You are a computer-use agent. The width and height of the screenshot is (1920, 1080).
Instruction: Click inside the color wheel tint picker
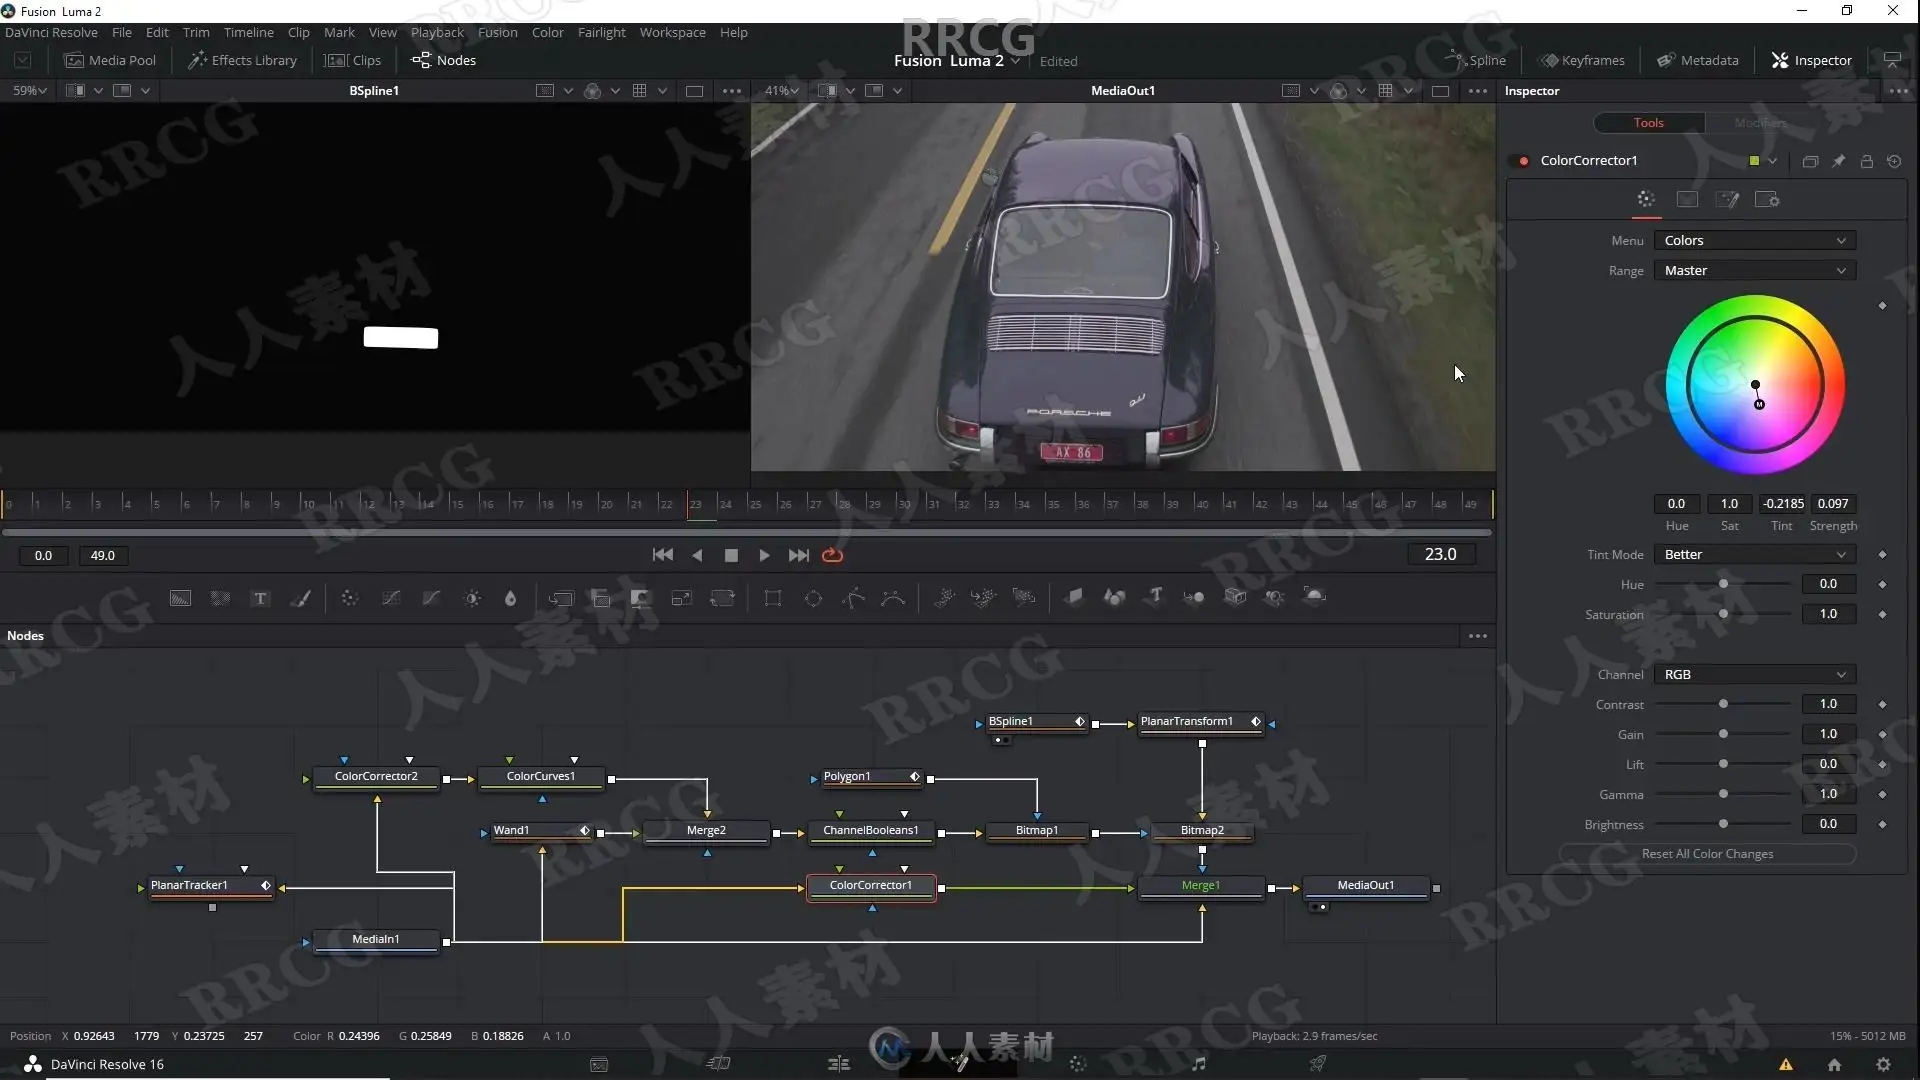(x=1755, y=385)
